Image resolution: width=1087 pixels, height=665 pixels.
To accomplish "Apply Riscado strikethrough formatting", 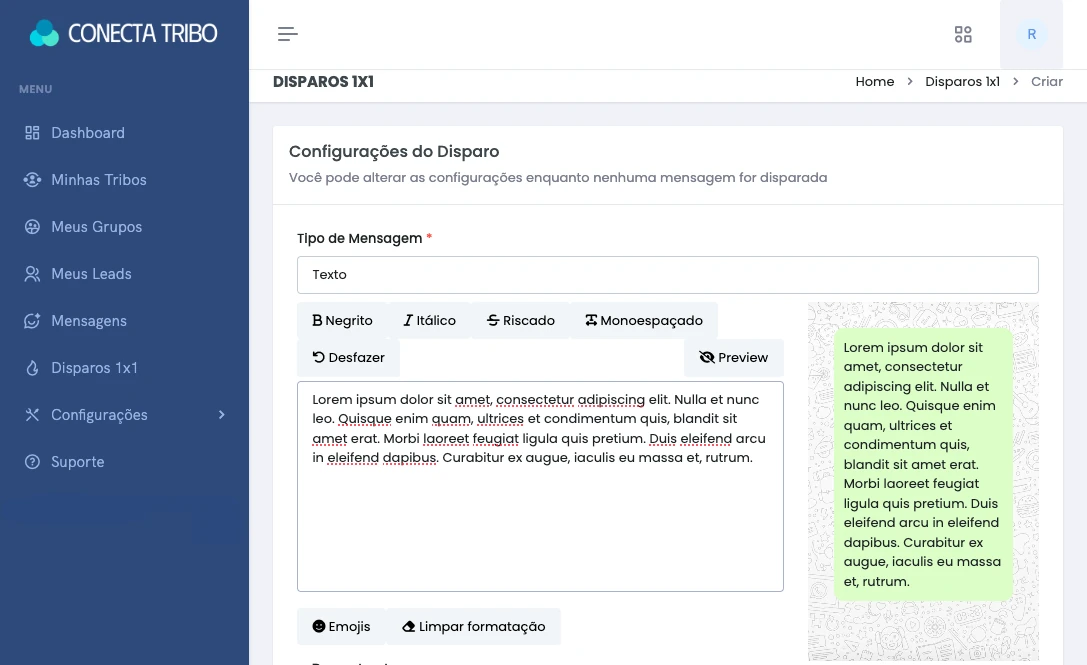I will tap(520, 321).
